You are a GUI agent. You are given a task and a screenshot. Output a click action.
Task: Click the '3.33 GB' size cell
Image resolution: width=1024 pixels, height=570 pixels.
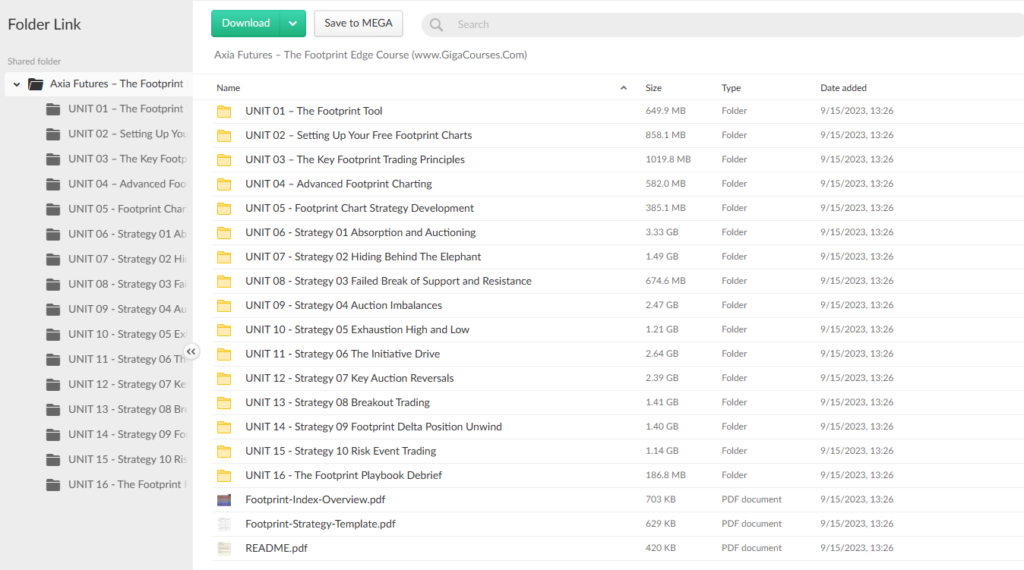click(x=662, y=232)
